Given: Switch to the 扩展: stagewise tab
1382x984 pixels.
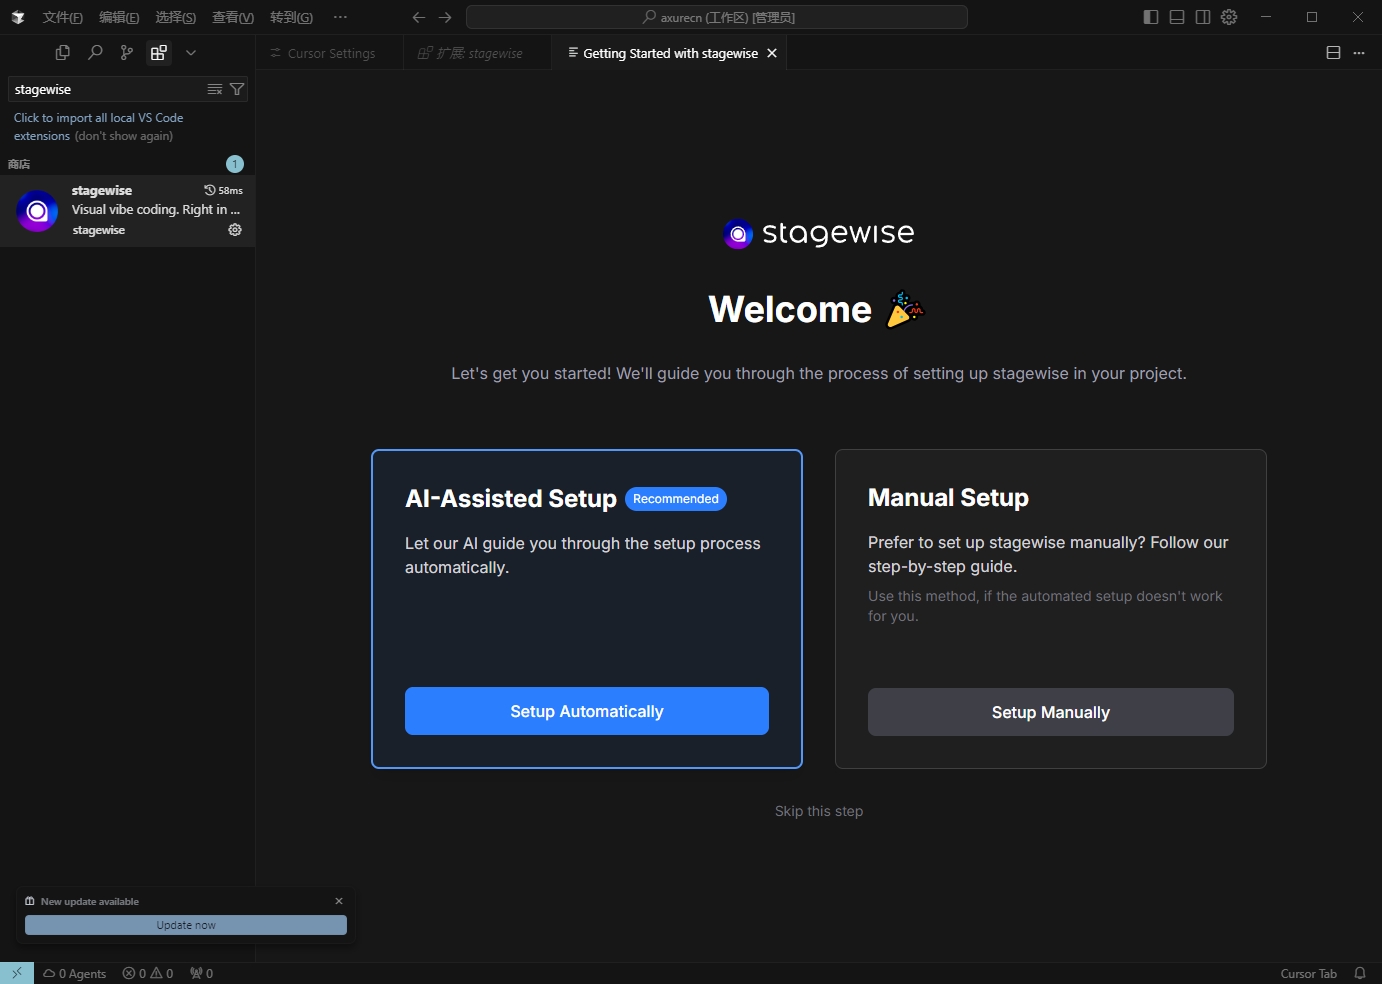Looking at the screenshot, I should coord(477,53).
